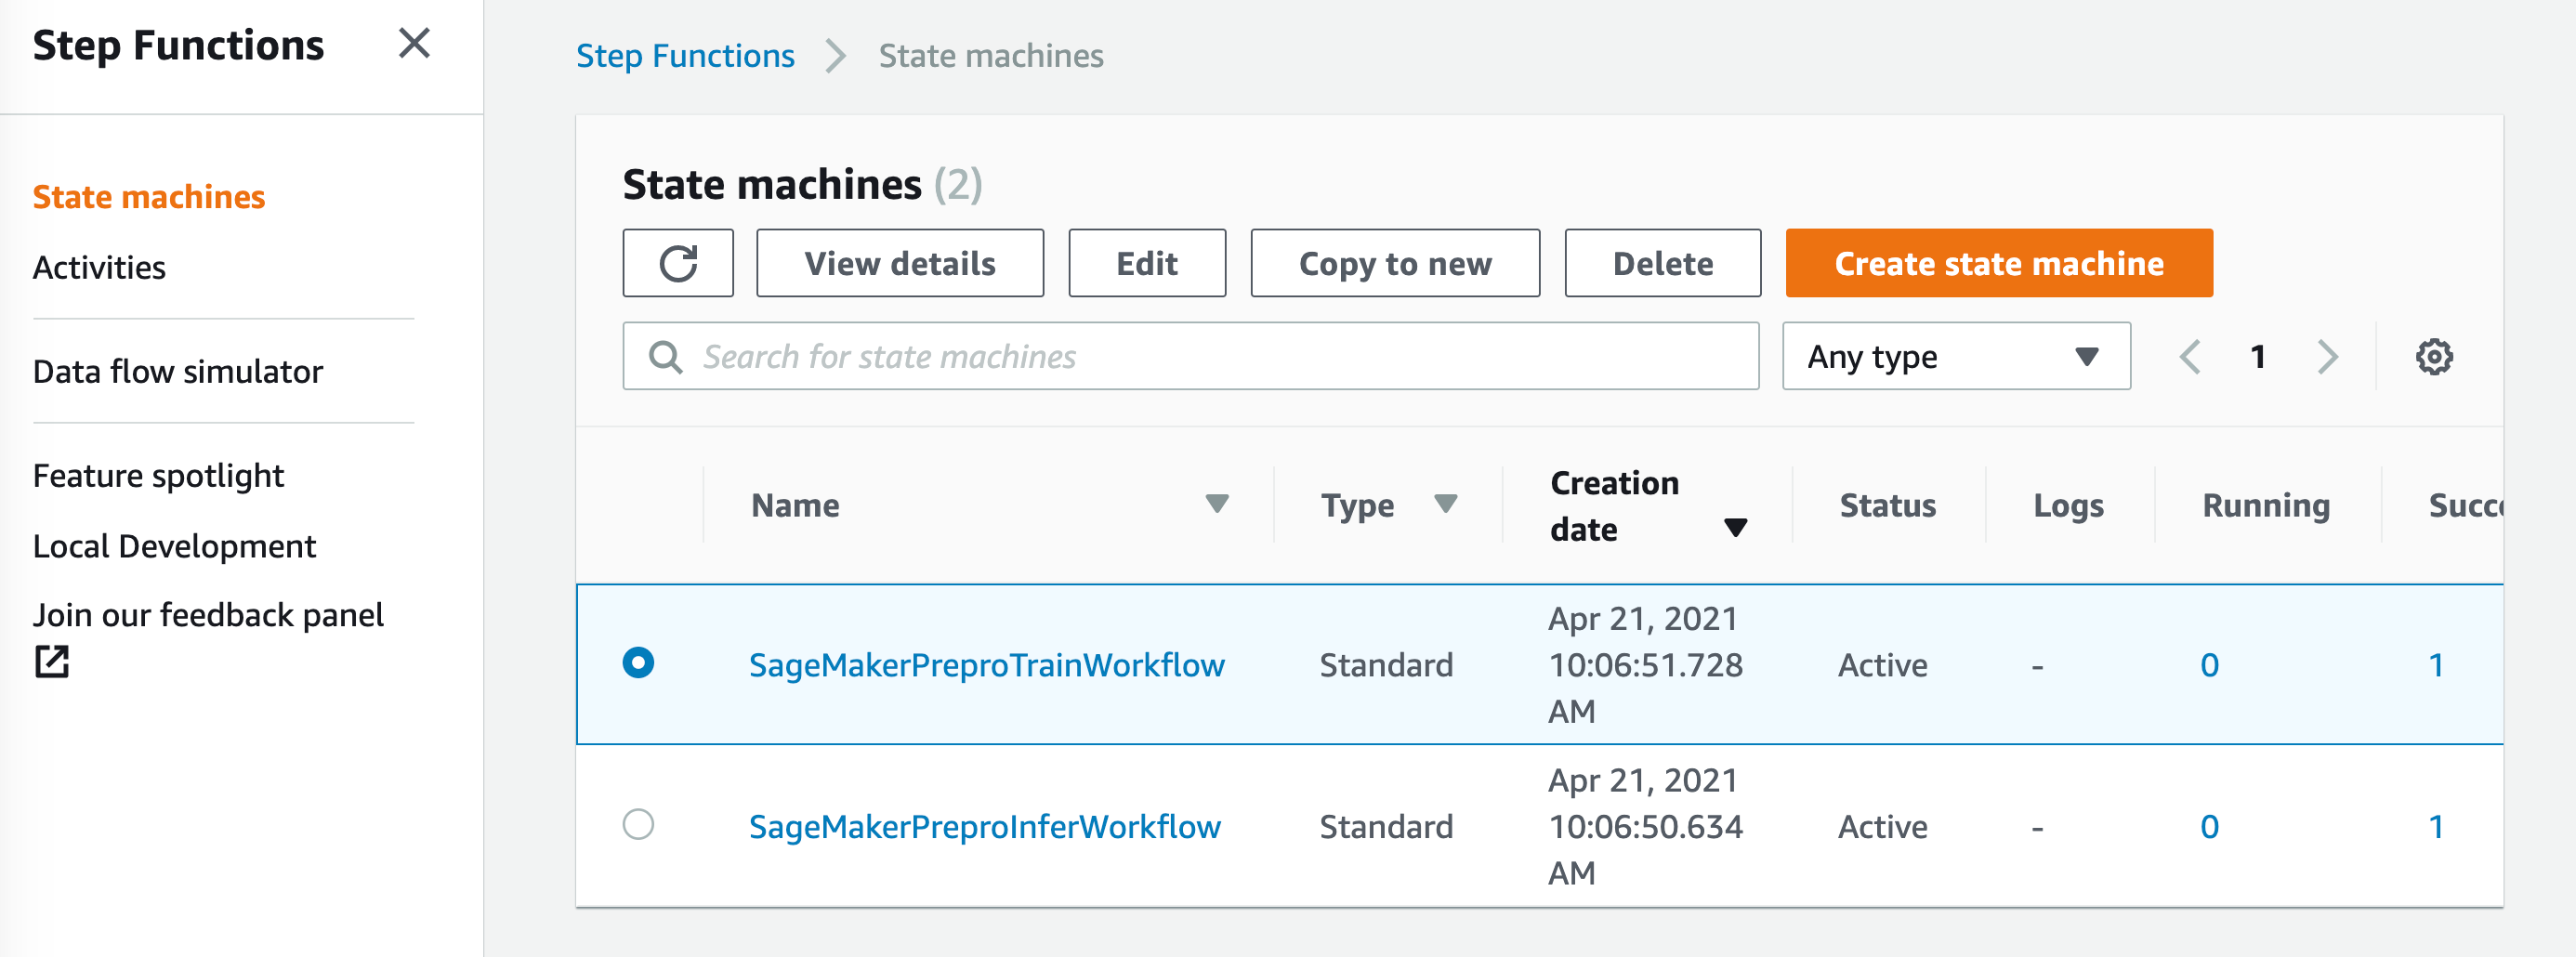2576x957 pixels.
Task: Open Activities in the sidebar
Action: [99, 268]
